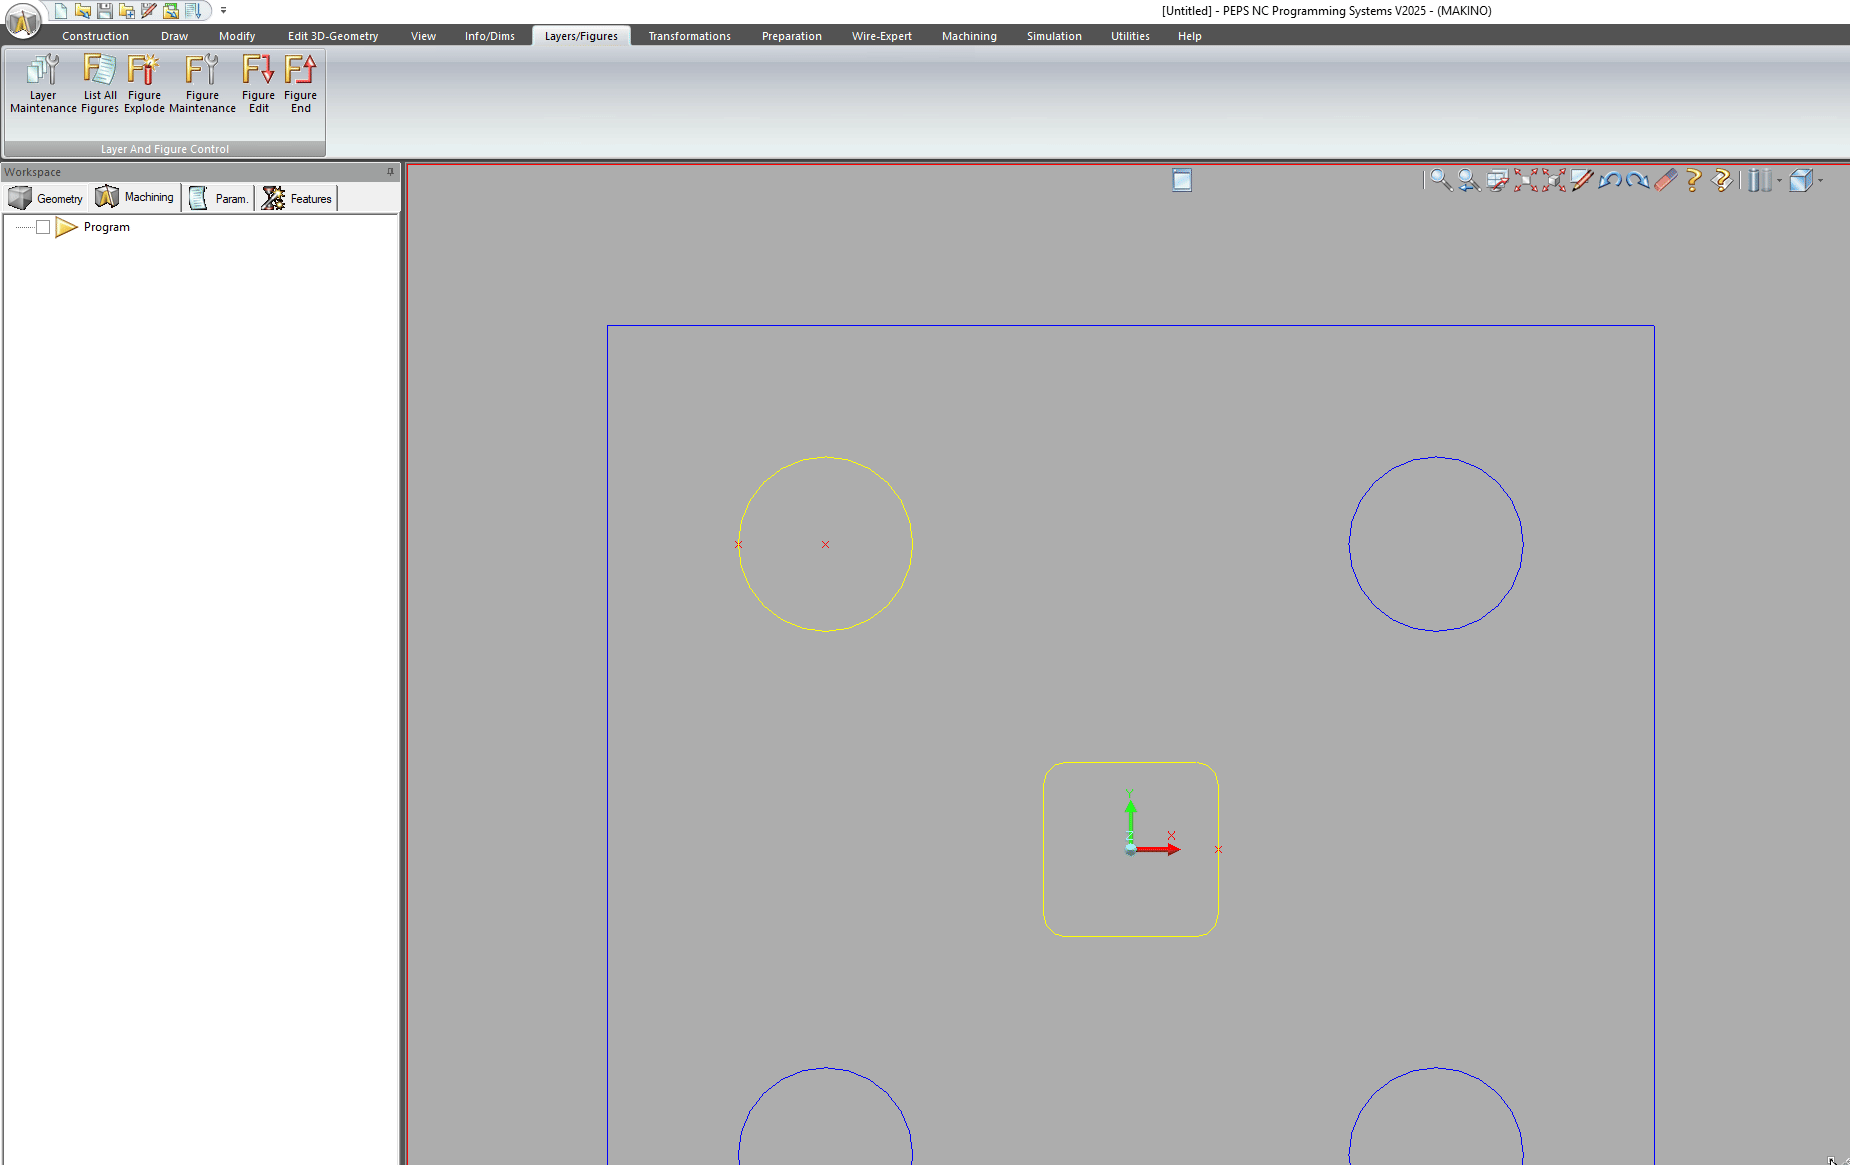Click the 3D cube view icon
1850x1165 pixels.
[1801, 180]
